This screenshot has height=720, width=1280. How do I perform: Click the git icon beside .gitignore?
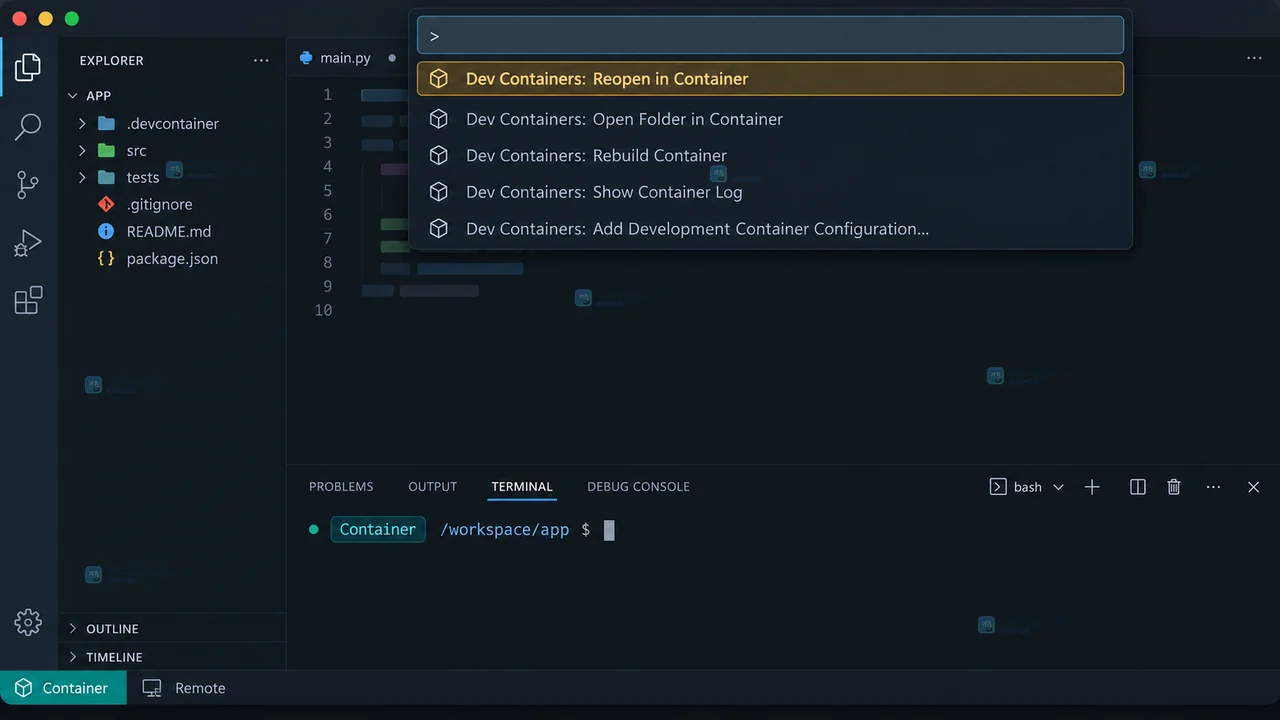106,204
